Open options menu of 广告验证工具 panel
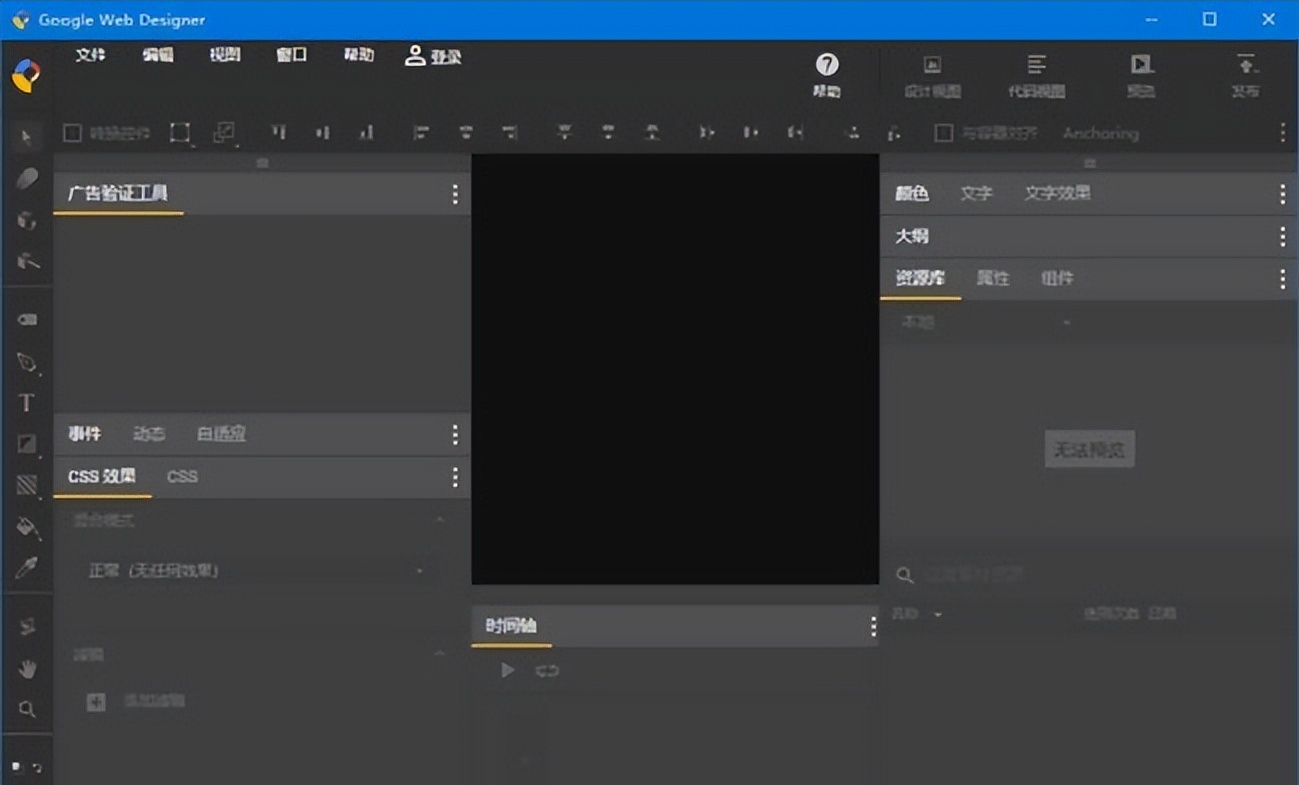This screenshot has width=1299, height=785. pyautogui.click(x=455, y=194)
